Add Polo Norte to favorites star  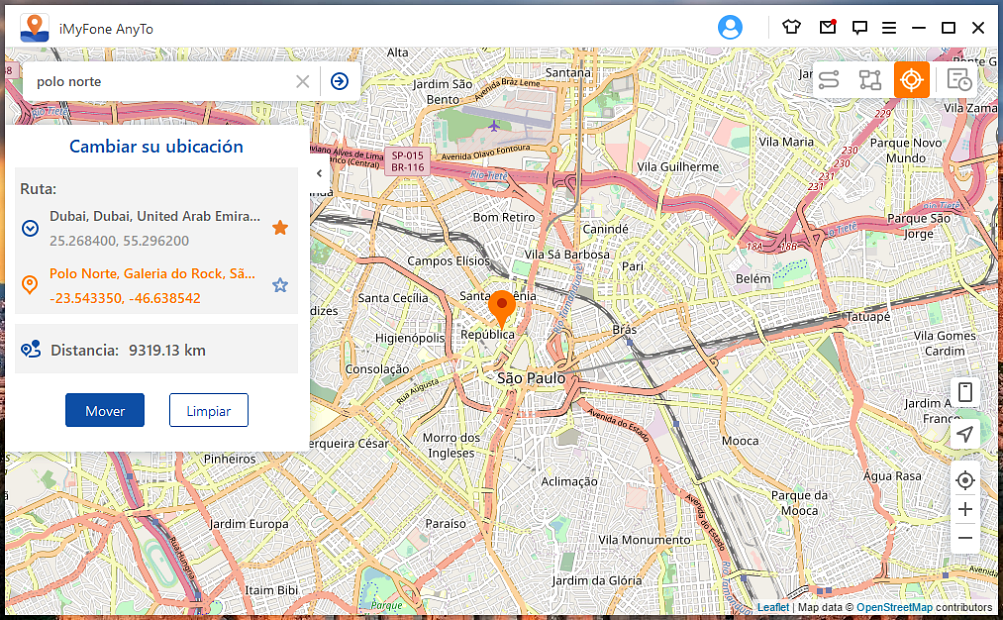pos(280,285)
